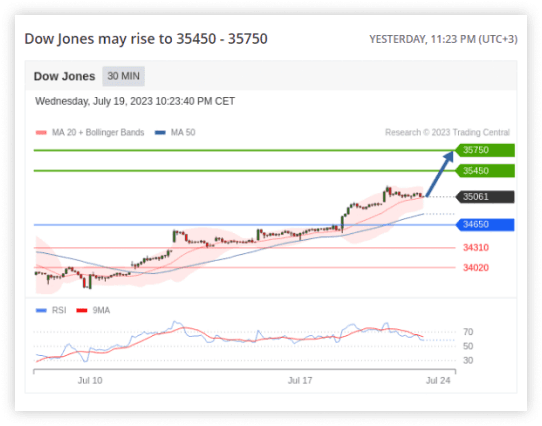
Task: Click the RSI 30 level label
Action: [x=468, y=360]
